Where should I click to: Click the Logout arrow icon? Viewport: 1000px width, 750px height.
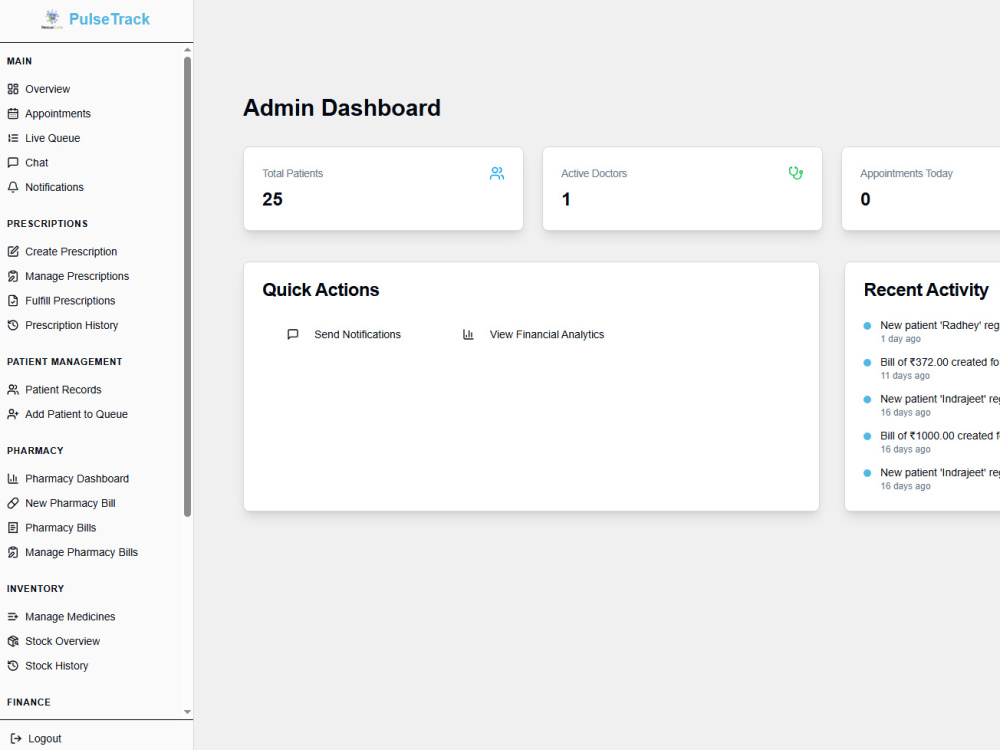coord(16,739)
